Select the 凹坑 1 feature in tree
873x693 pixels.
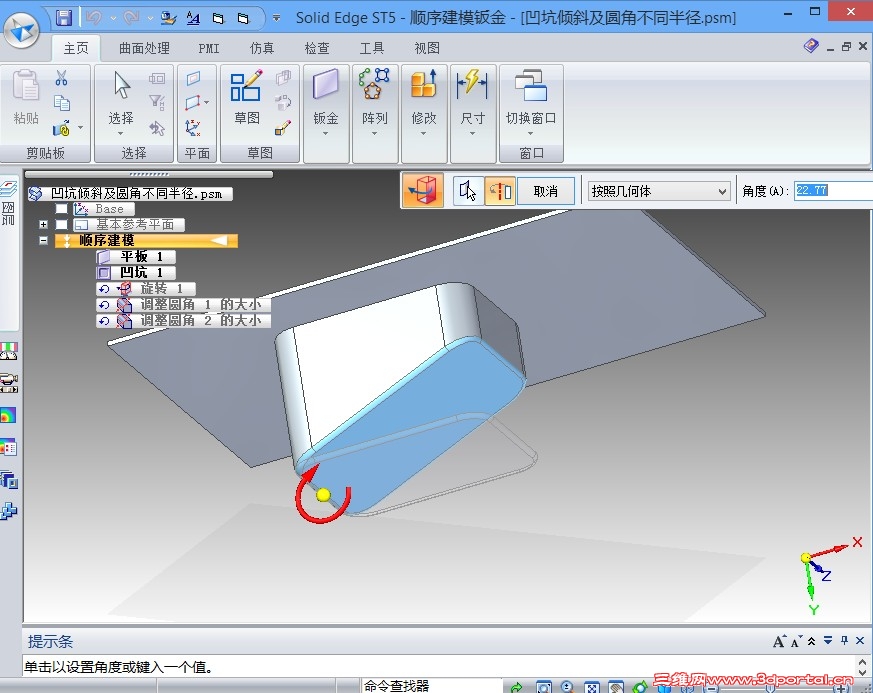tap(136, 272)
